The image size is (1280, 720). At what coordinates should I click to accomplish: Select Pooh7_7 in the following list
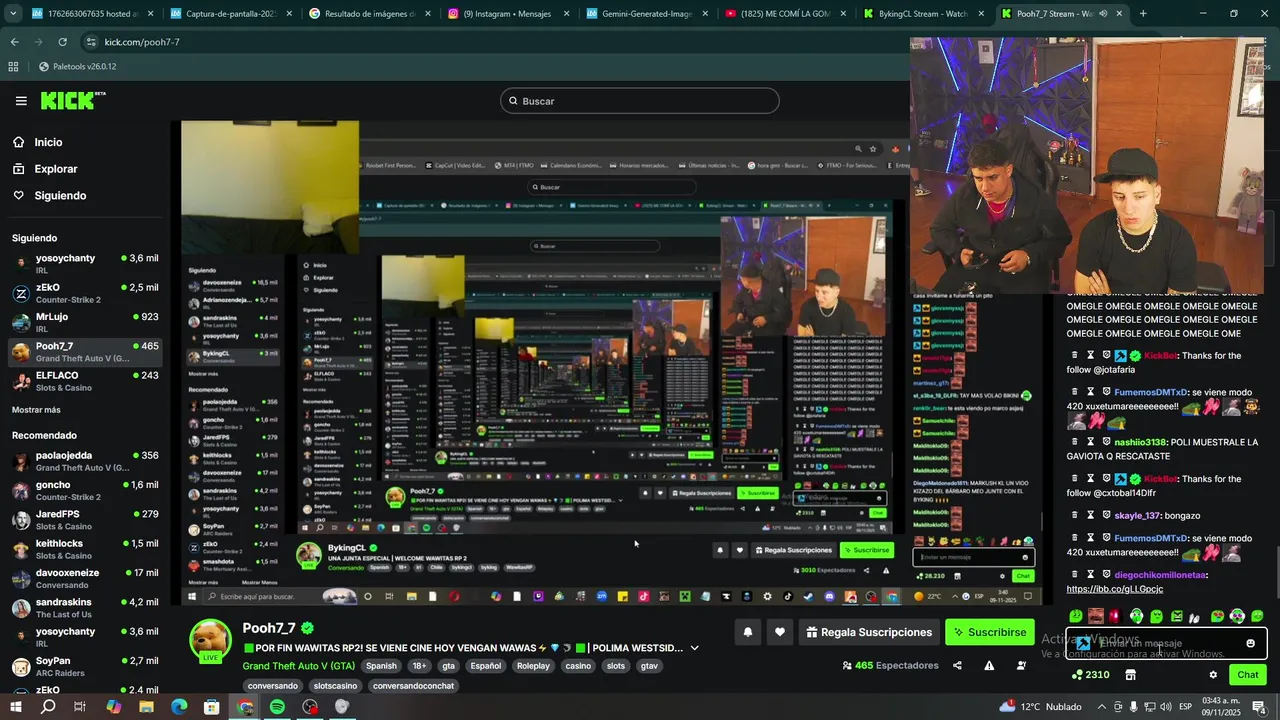tap(85, 352)
